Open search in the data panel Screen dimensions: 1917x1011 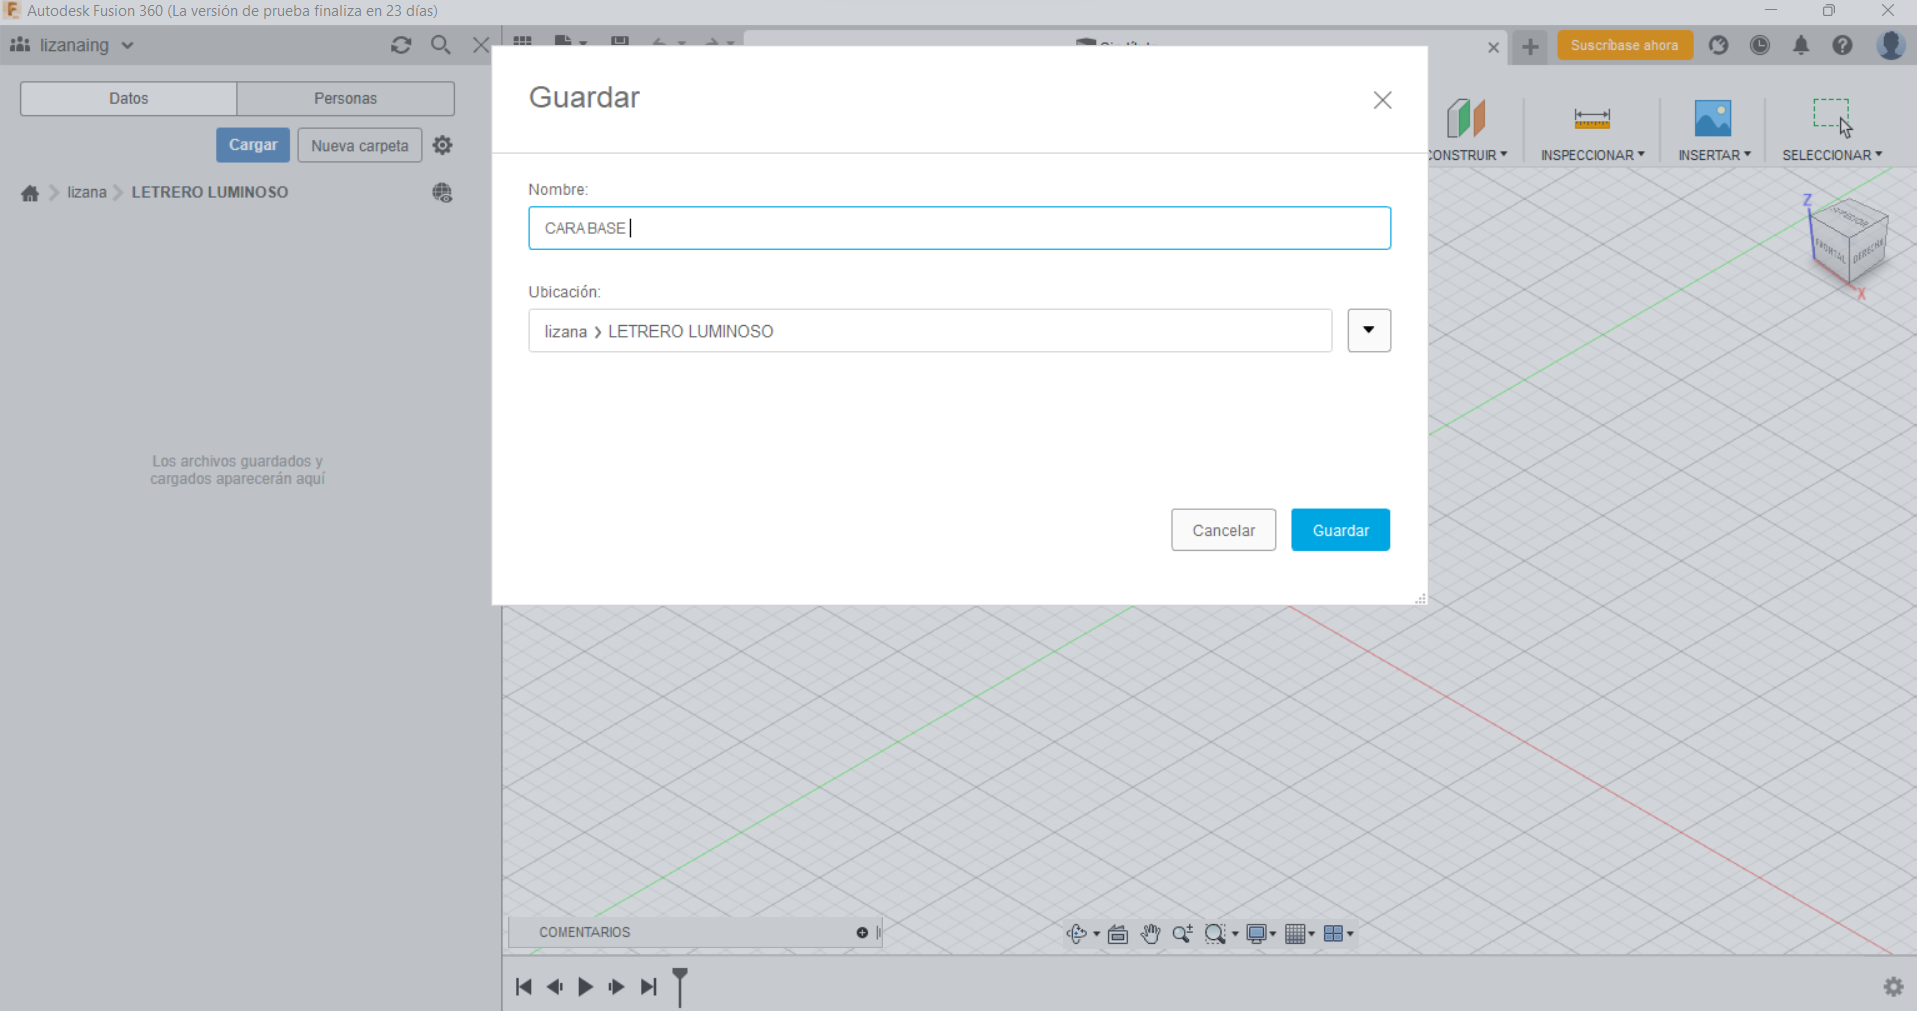(x=441, y=45)
